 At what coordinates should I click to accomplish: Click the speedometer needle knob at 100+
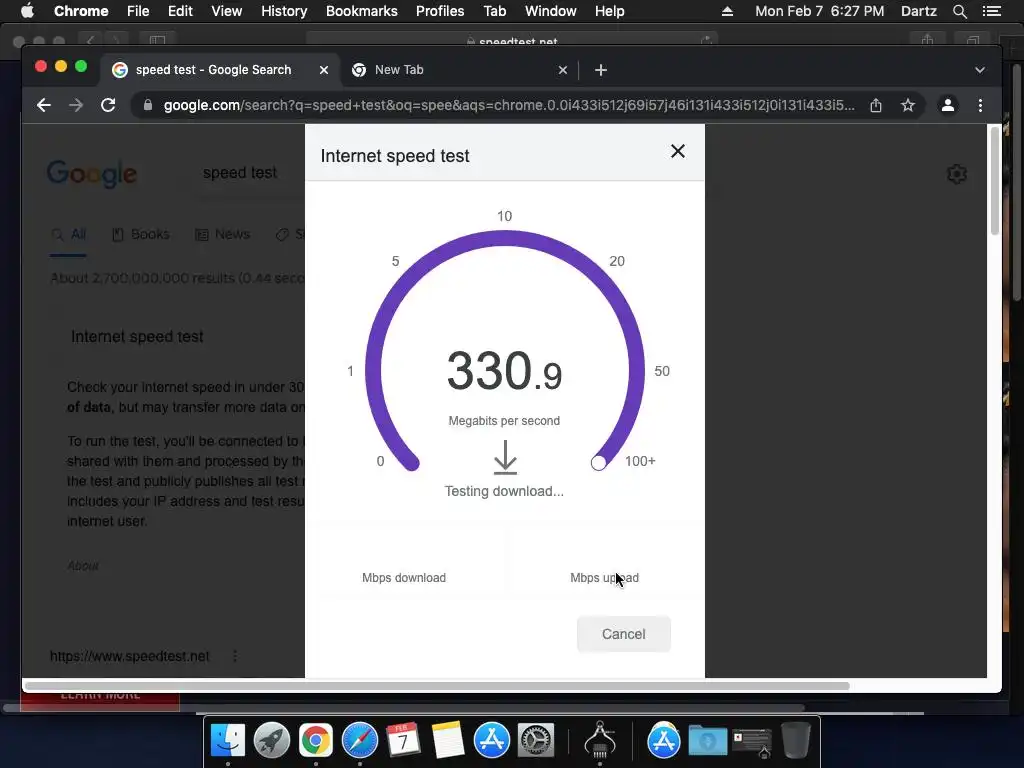(598, 463)
